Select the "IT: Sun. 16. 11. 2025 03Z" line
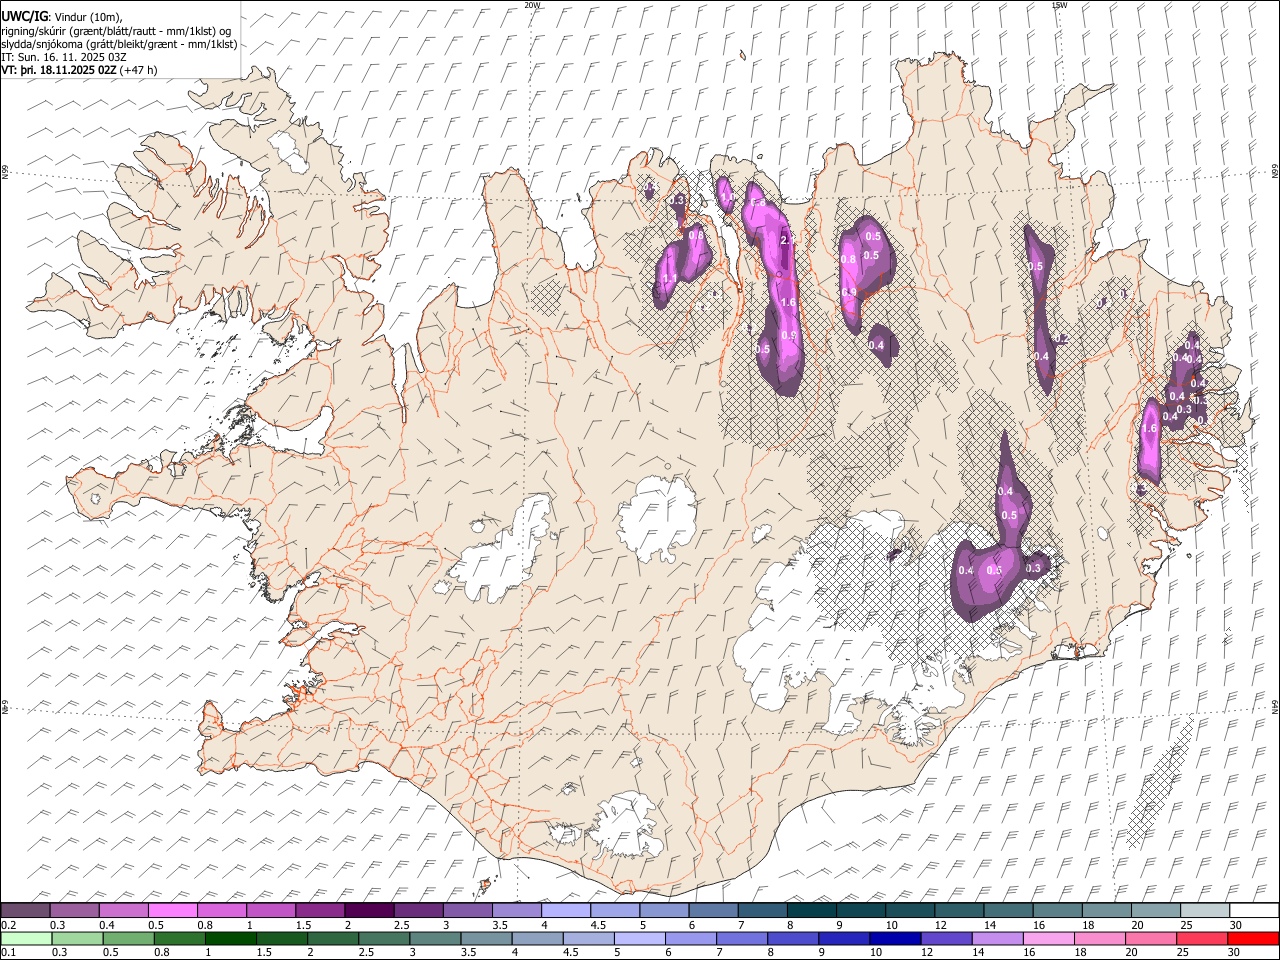 [x=64, y=57]
